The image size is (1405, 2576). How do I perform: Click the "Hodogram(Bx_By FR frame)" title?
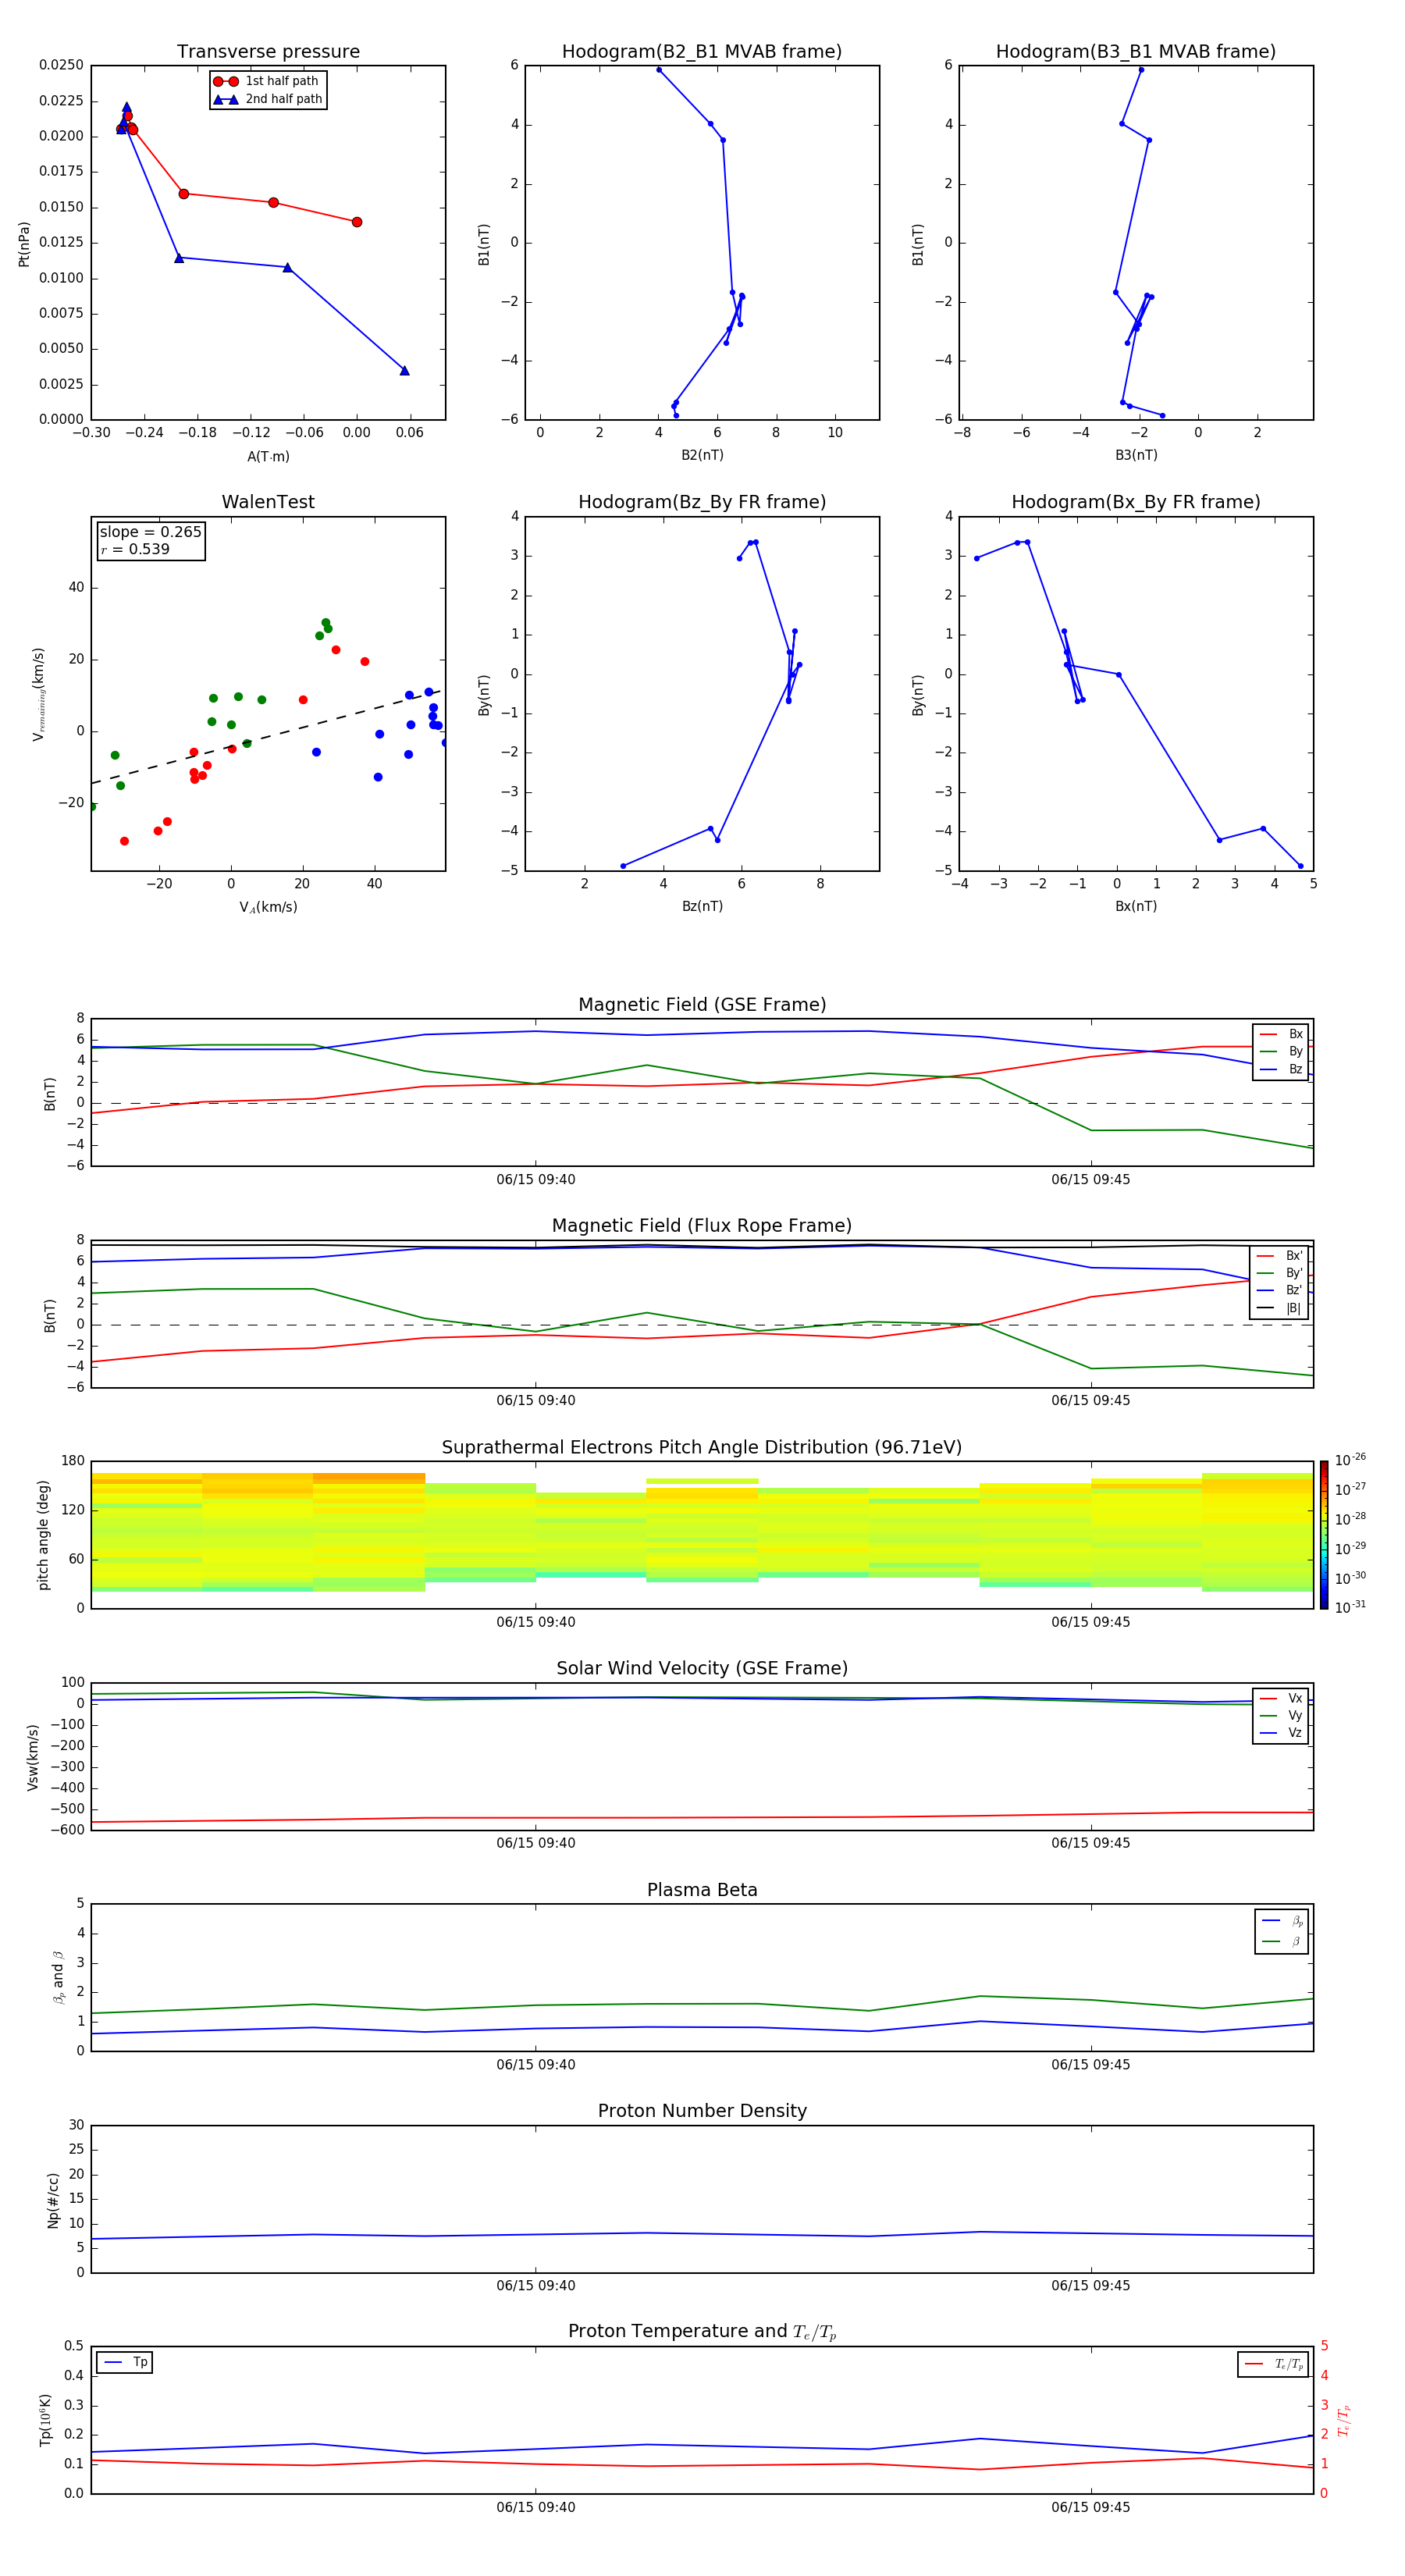(1136, 502)
